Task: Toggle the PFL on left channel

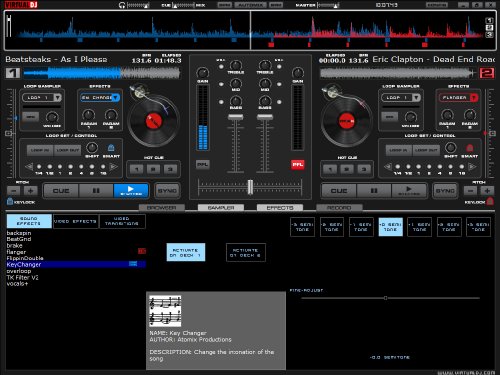Action: 203,164
